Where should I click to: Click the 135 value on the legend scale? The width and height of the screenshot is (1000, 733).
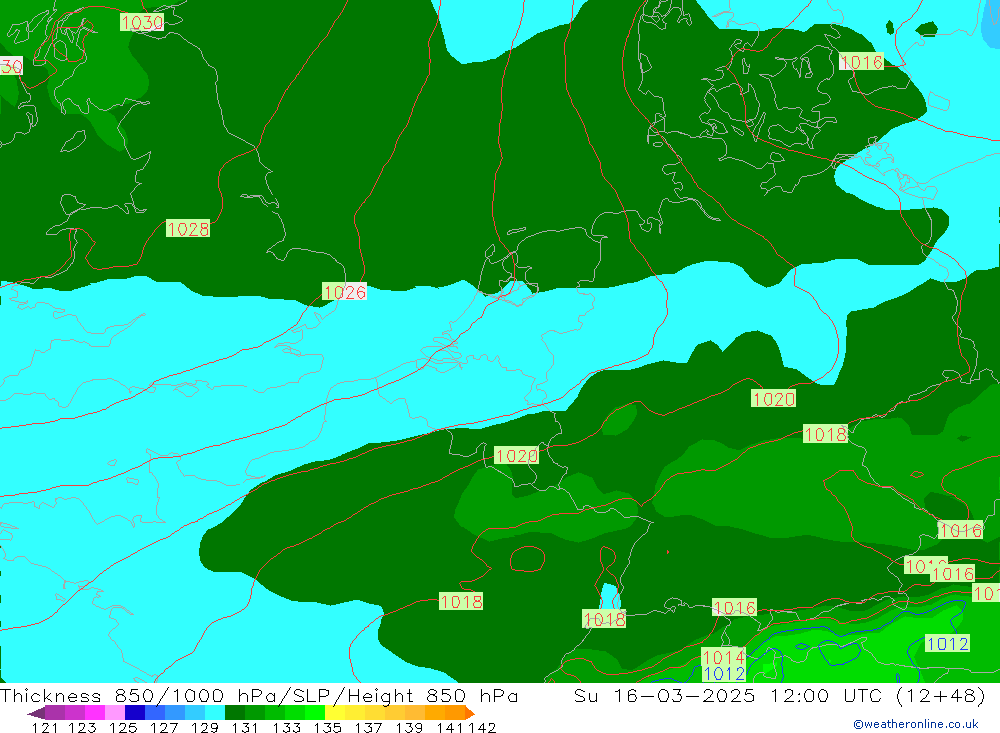pyautogui.click(x=328, y=727)
